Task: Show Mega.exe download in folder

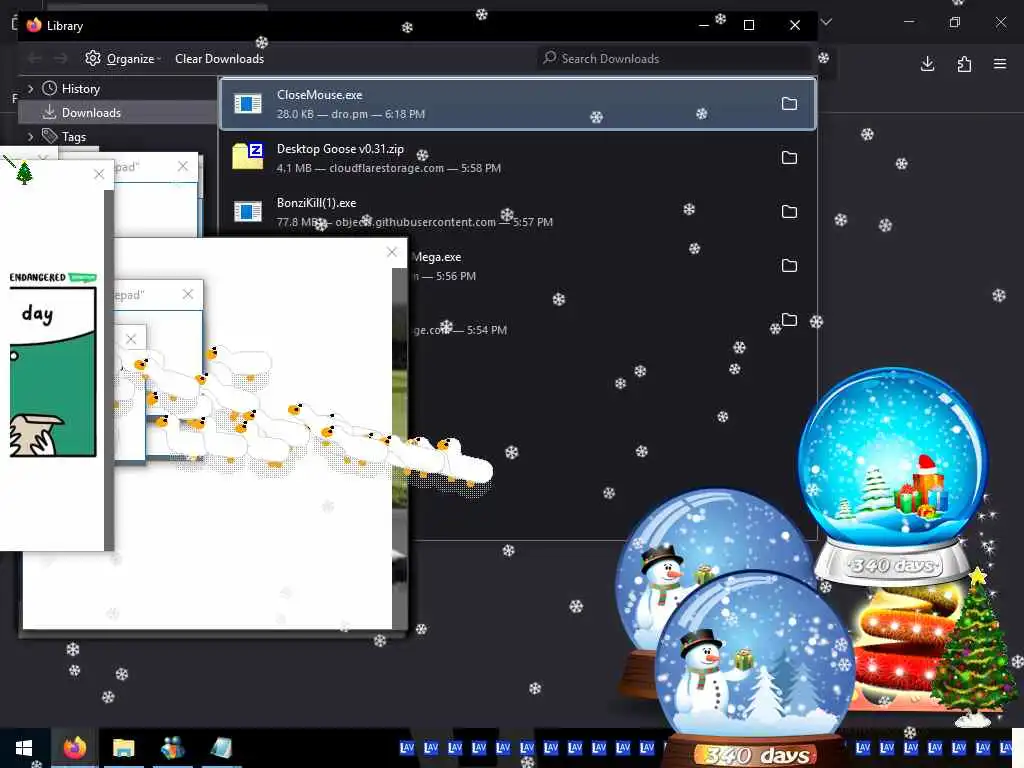Action: pyautogui.click(x=789, y=266)
